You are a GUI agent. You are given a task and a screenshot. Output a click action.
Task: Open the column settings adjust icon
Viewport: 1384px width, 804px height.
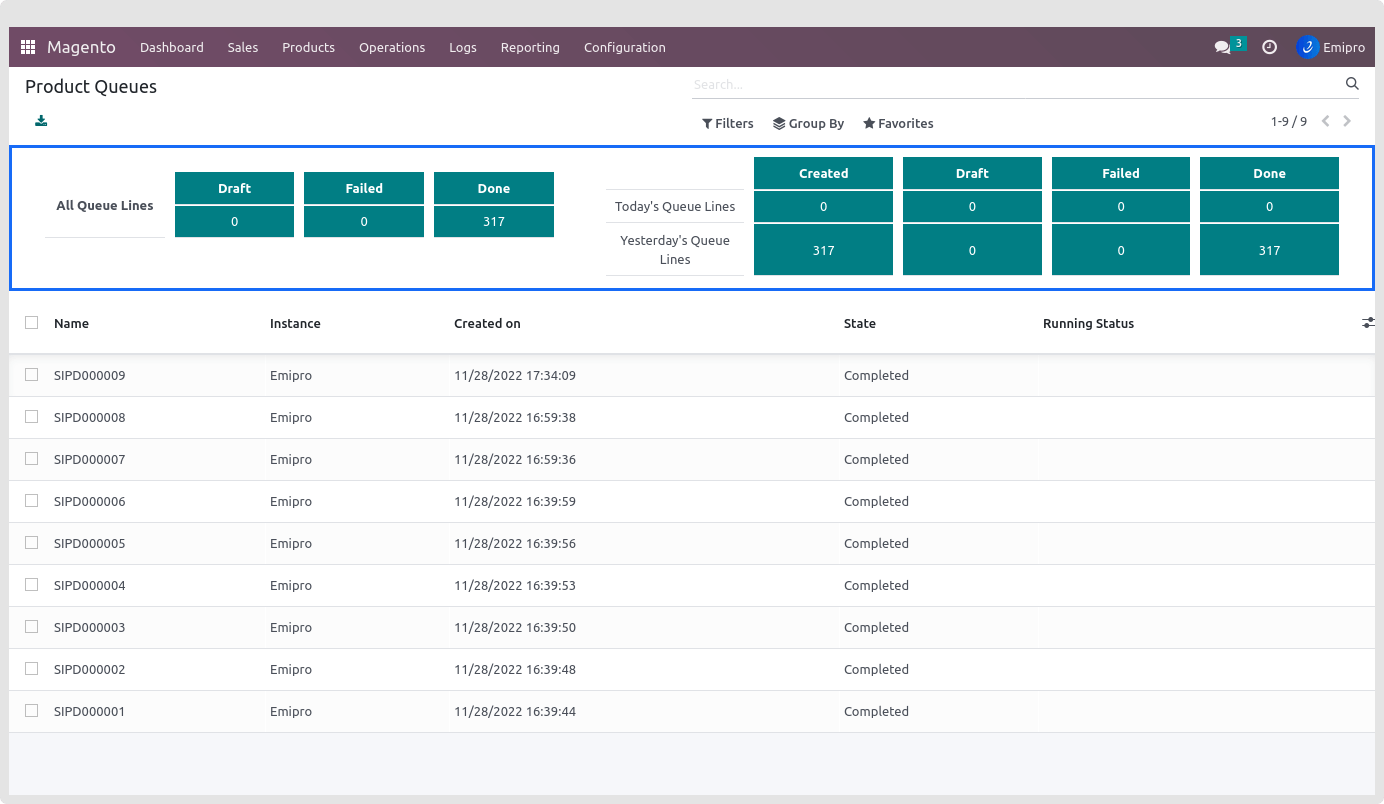pos(1367,323)
